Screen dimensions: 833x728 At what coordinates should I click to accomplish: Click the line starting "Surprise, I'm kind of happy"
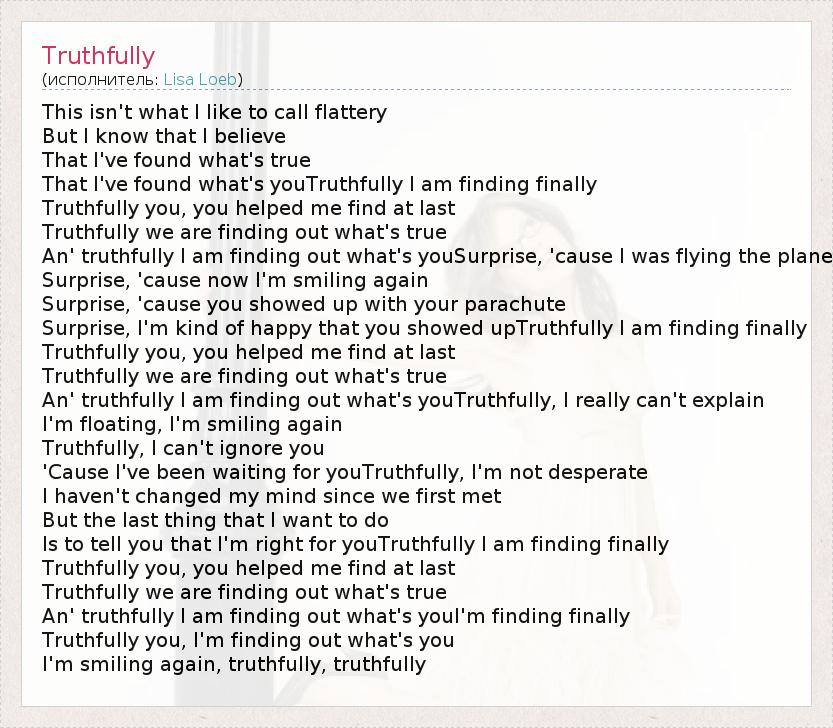(x=424, y=328)
